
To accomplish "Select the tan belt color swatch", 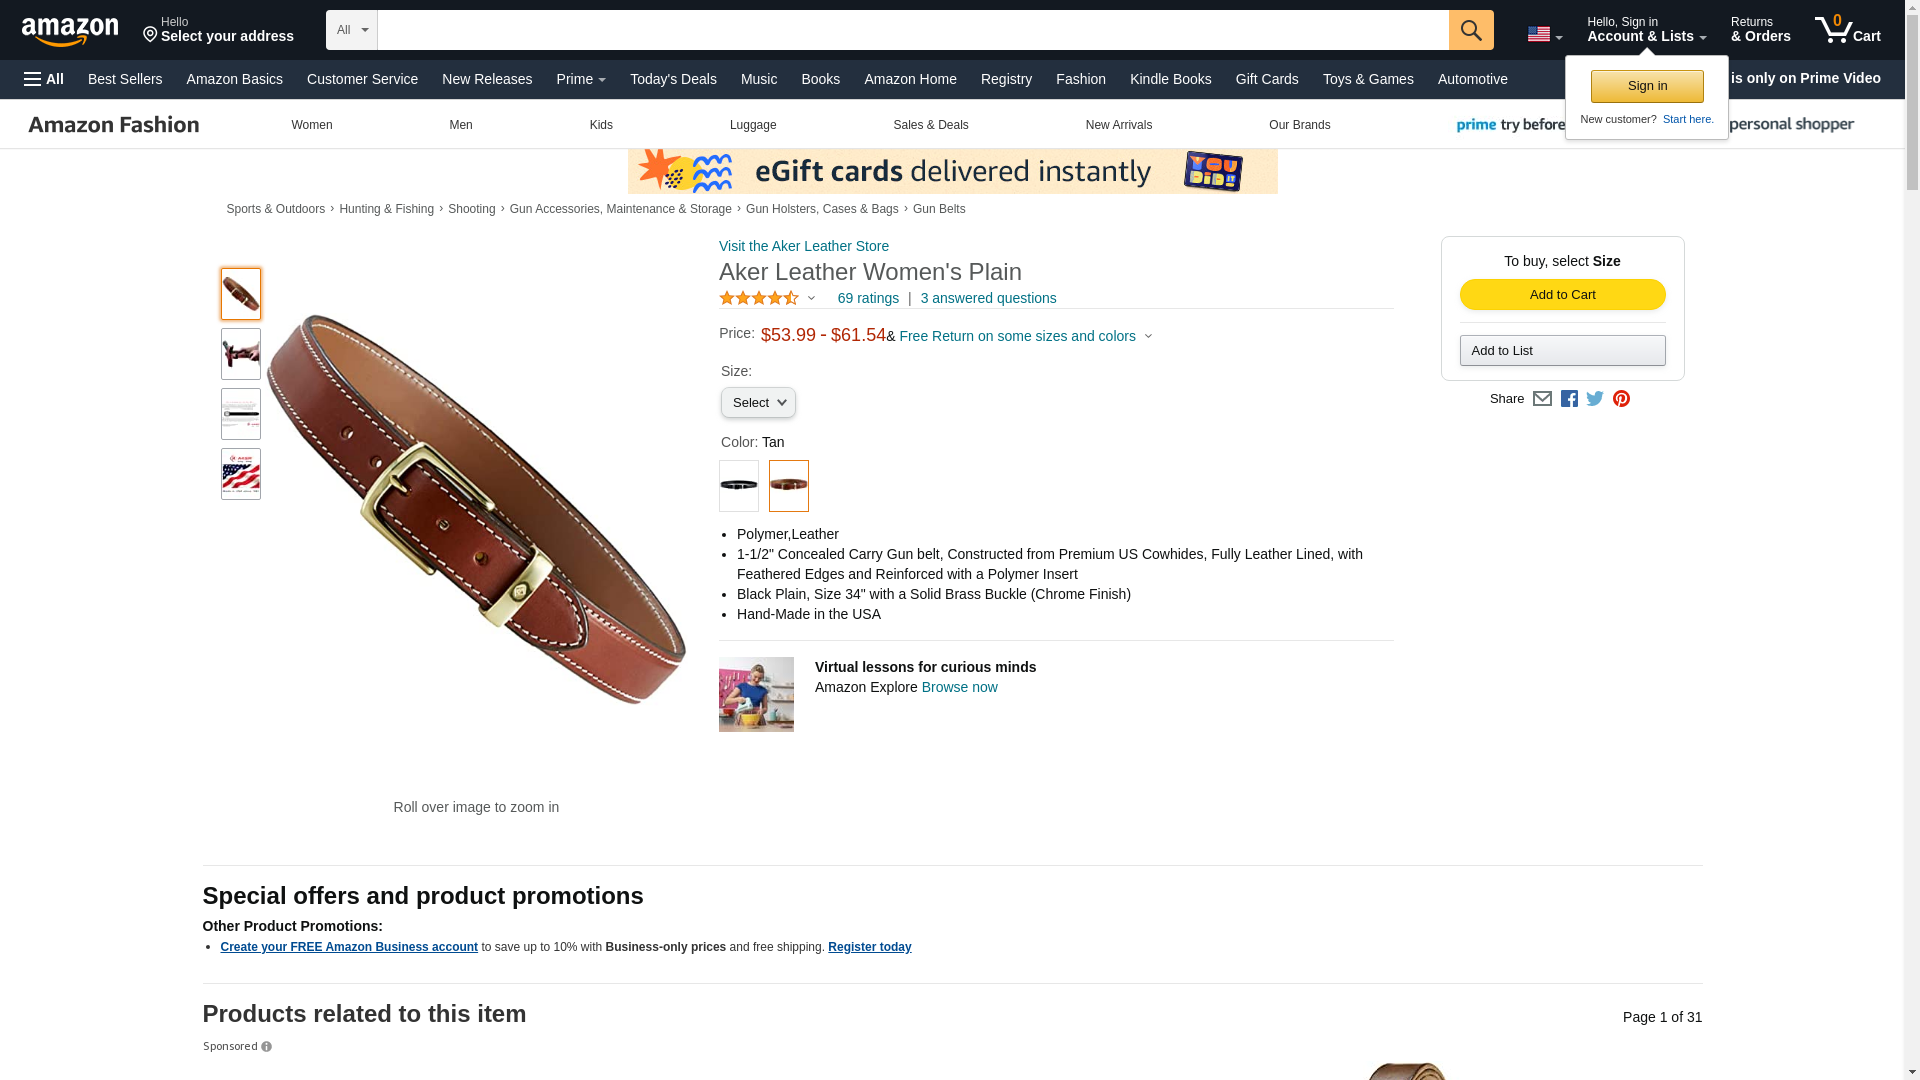I will (789, 486).
